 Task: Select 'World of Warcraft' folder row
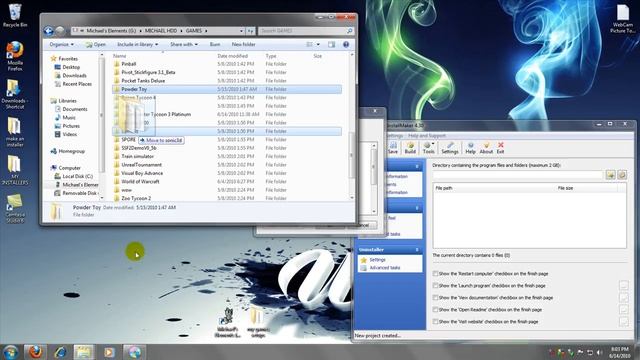pos(227,182)
